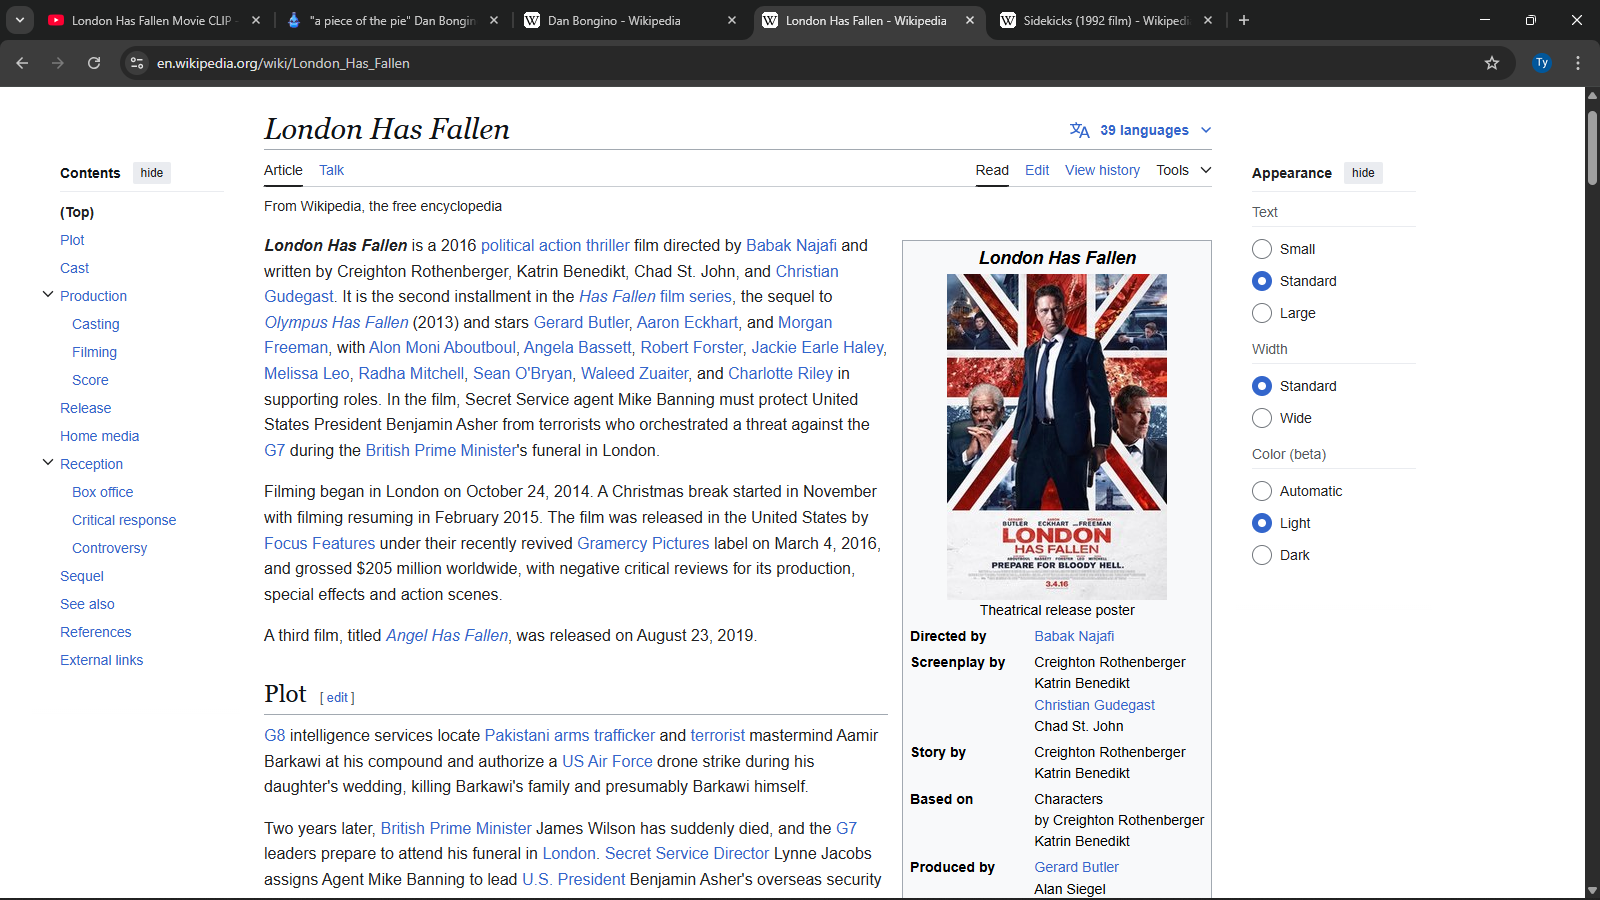
Task: Edit the Plot section
Action: coord(337,698)
